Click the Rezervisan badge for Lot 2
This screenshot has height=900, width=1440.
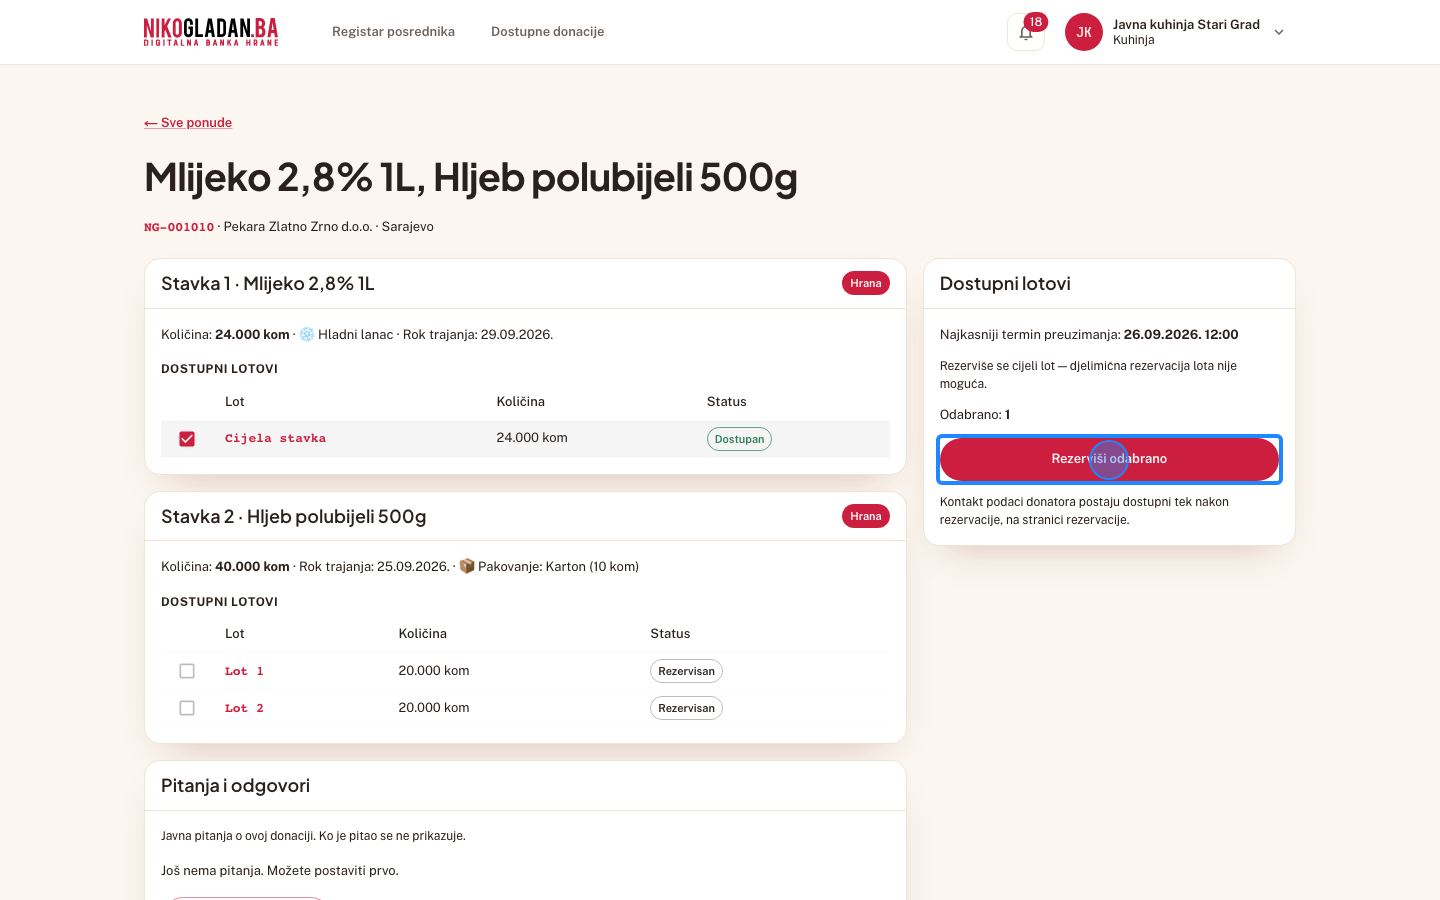(x=686, y=708)
